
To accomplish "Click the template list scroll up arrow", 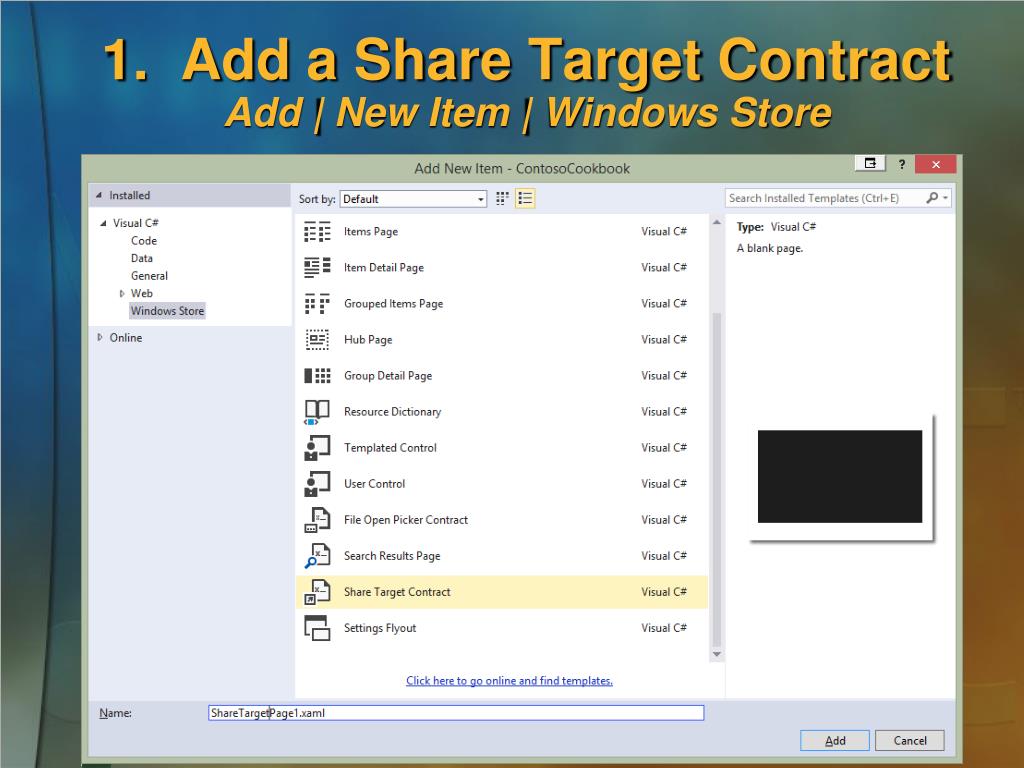I will click(x=716, y=223).
